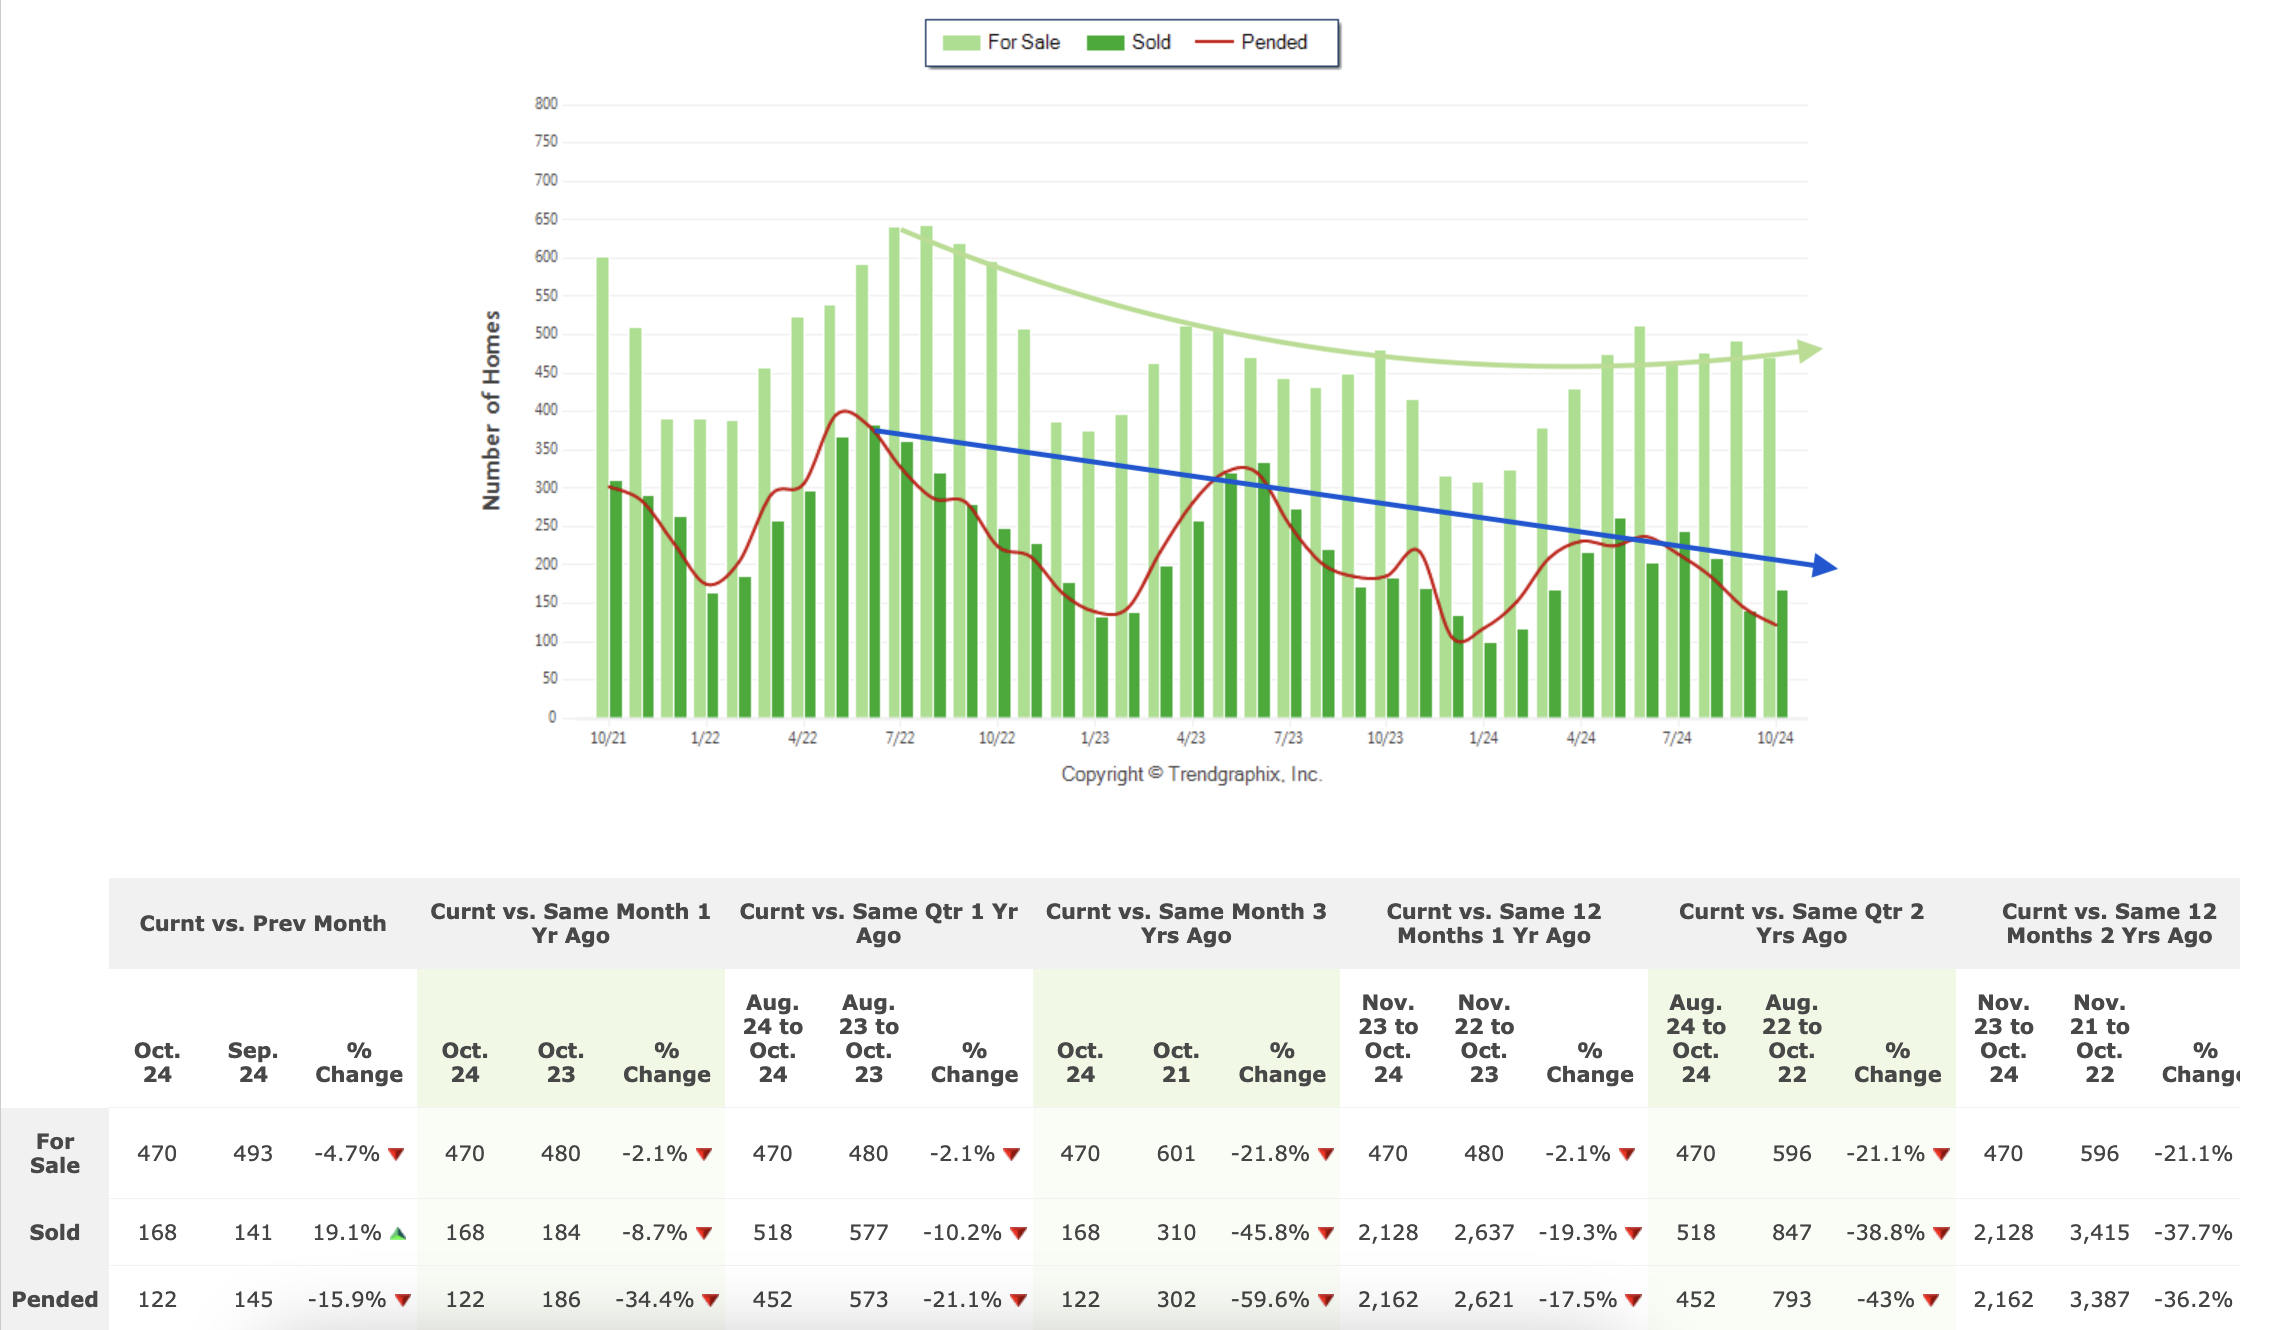Select Curnt vs. Prev Month column header
The width and height of the screenshot is (2274, 1330).
pyautogui.click(x=262, y=923)
